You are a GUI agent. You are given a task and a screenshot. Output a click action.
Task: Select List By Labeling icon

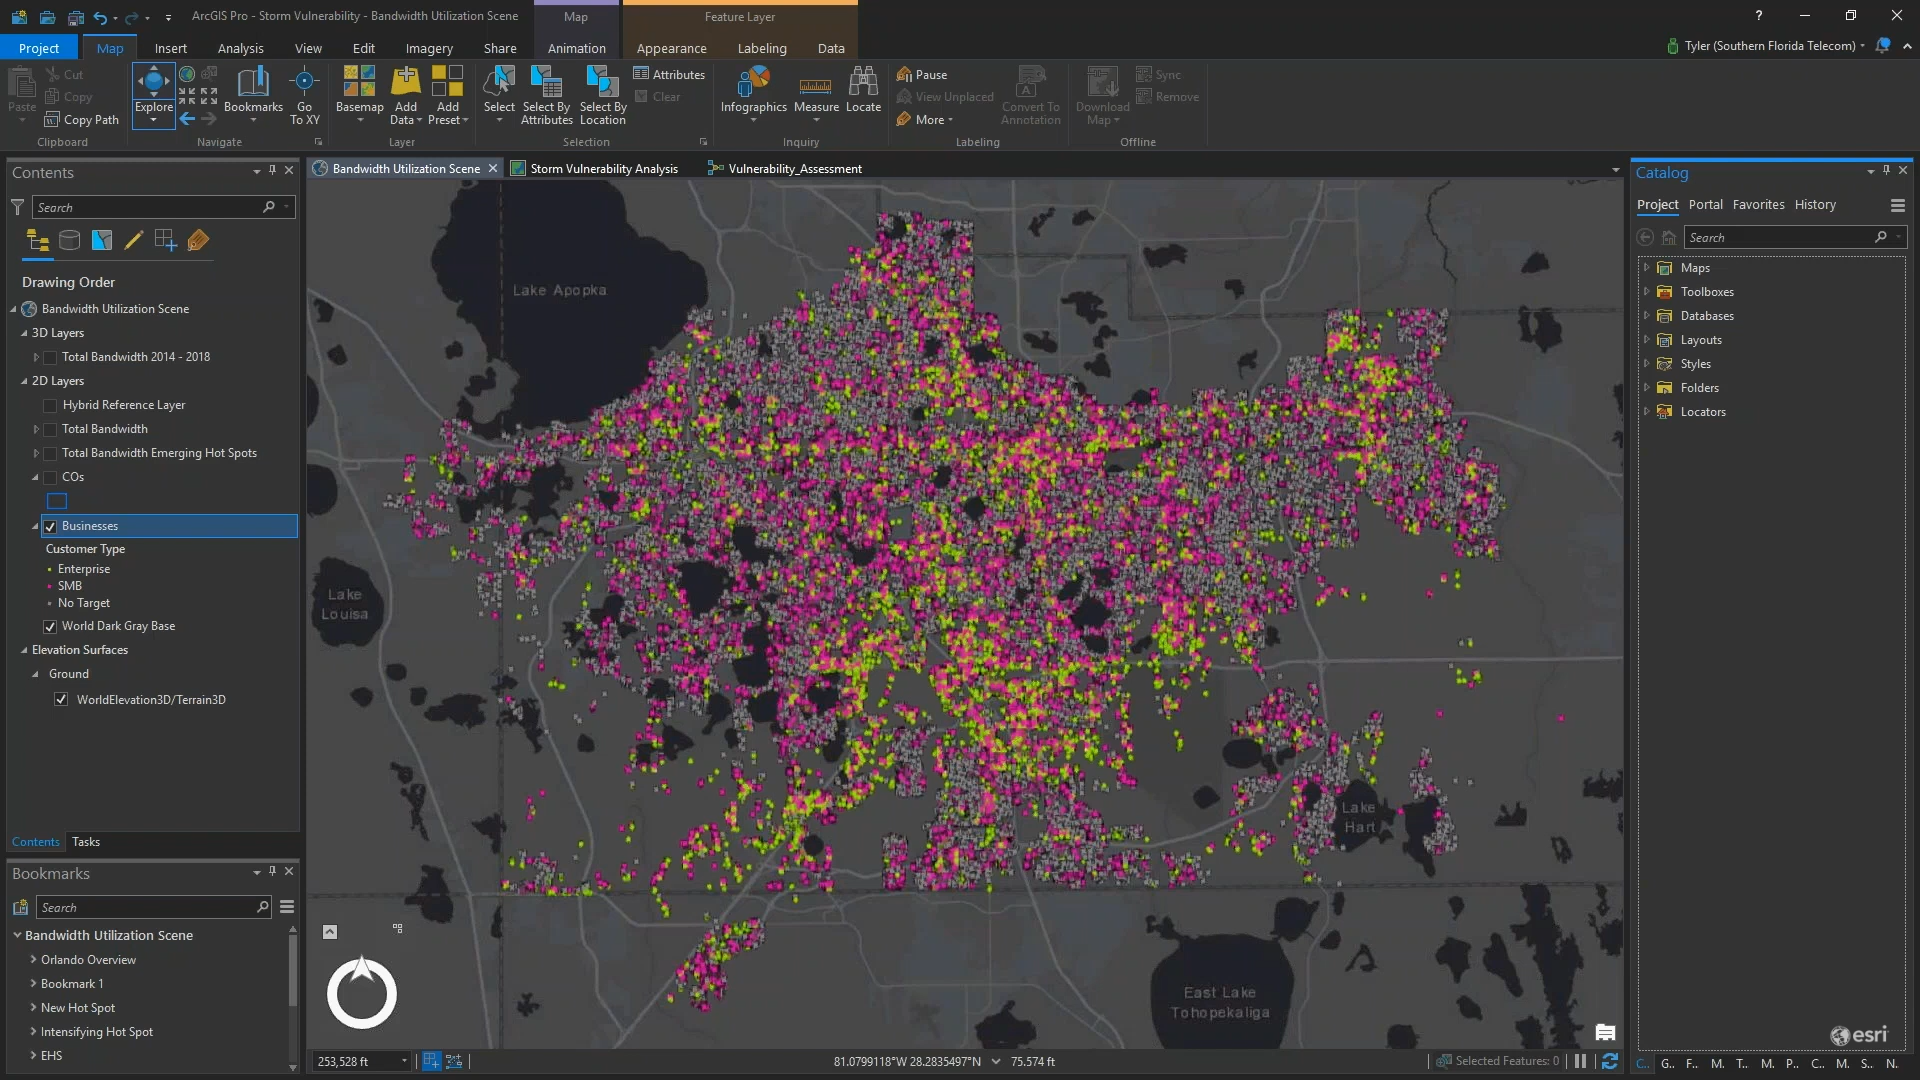point(198,240)
